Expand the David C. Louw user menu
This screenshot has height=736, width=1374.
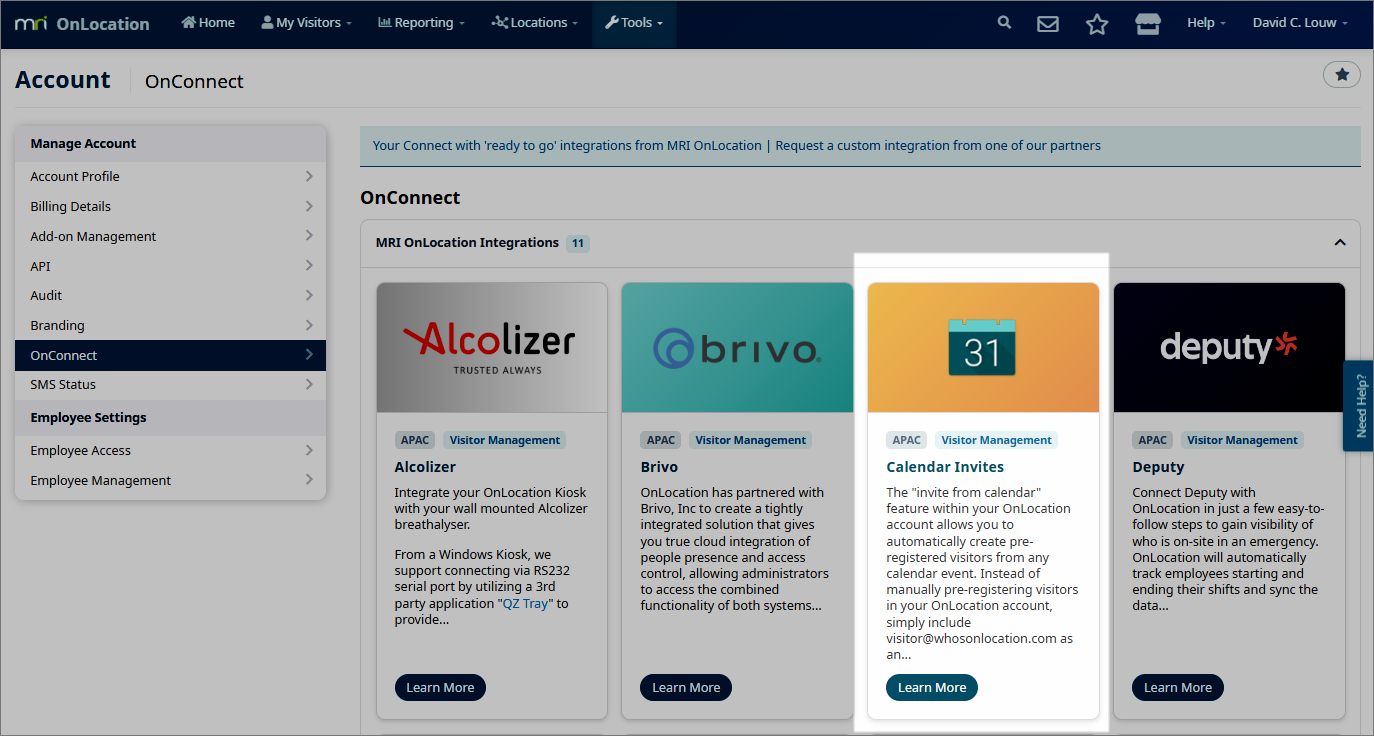(x=1299, y=23)
